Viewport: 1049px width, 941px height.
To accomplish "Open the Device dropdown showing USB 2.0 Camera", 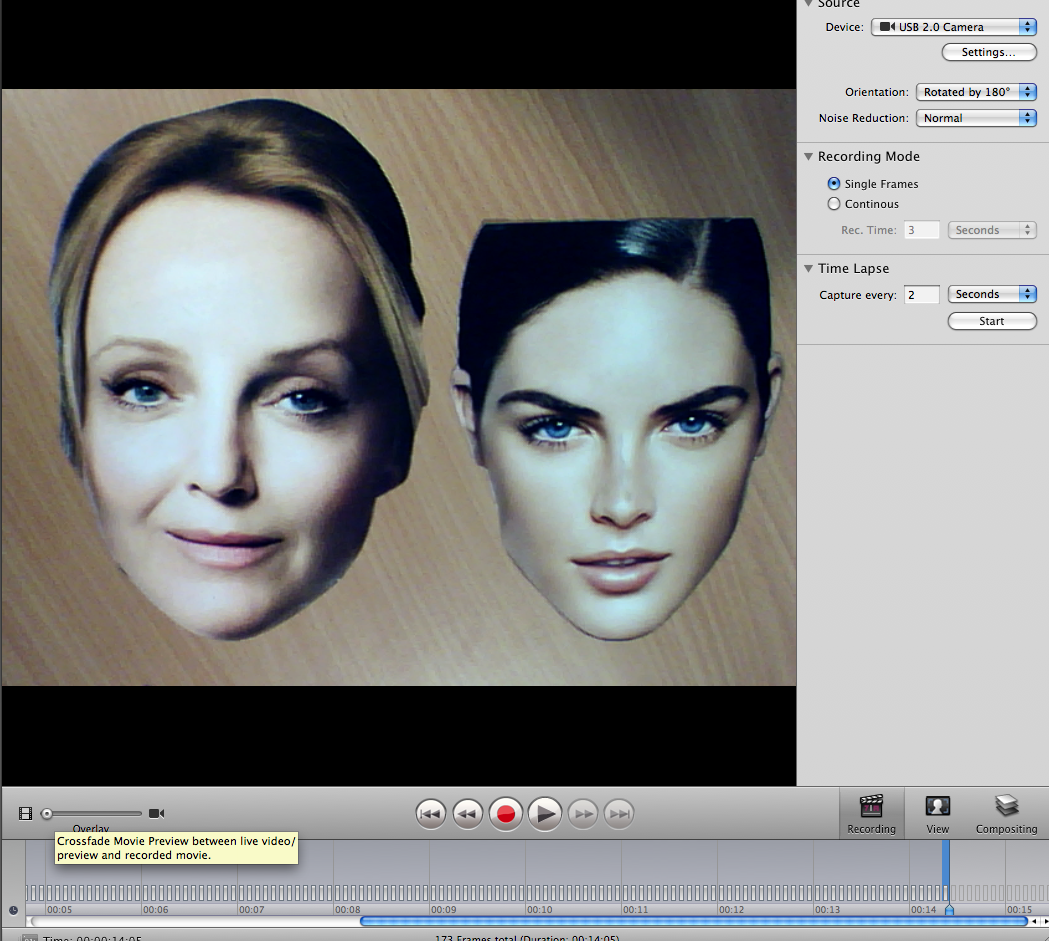I will coord(953,27).
